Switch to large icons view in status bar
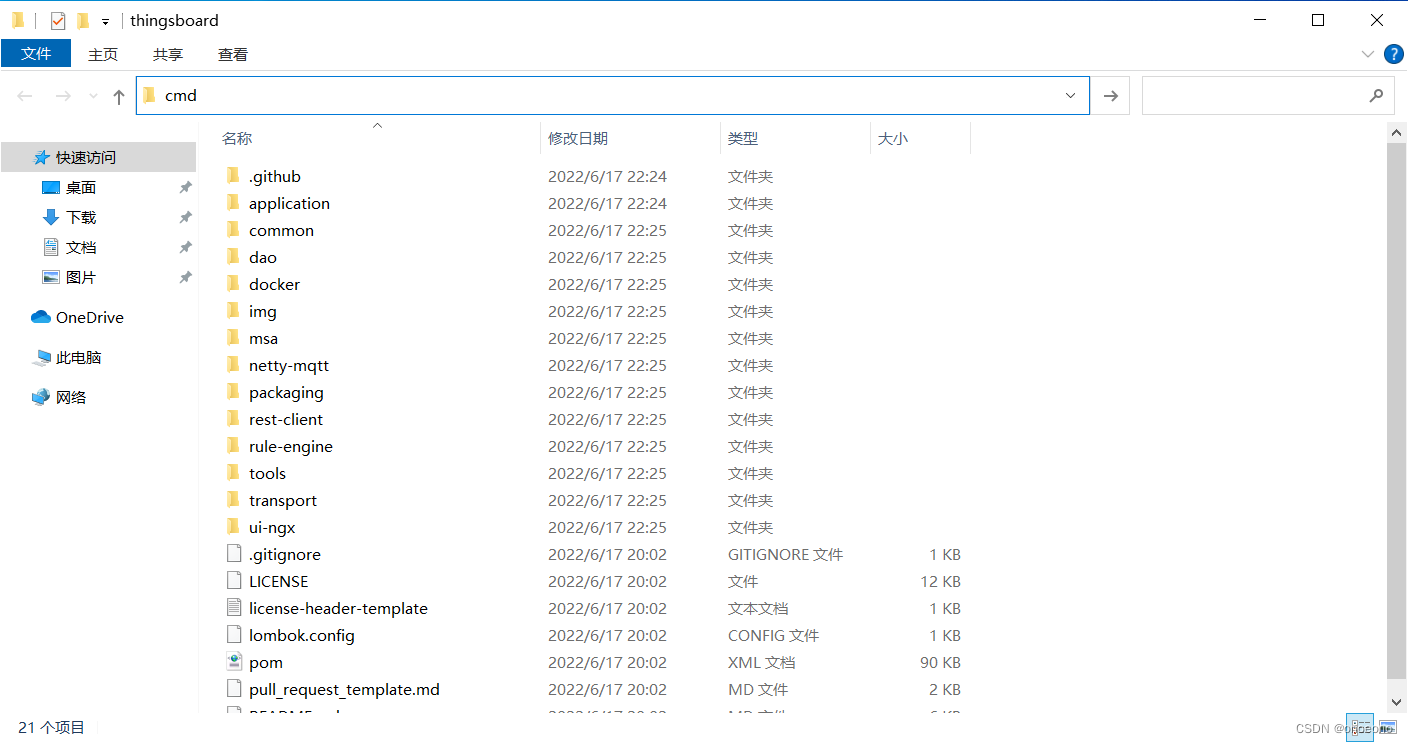This screenshot has width=1408, height=743. pos(1387,727)
